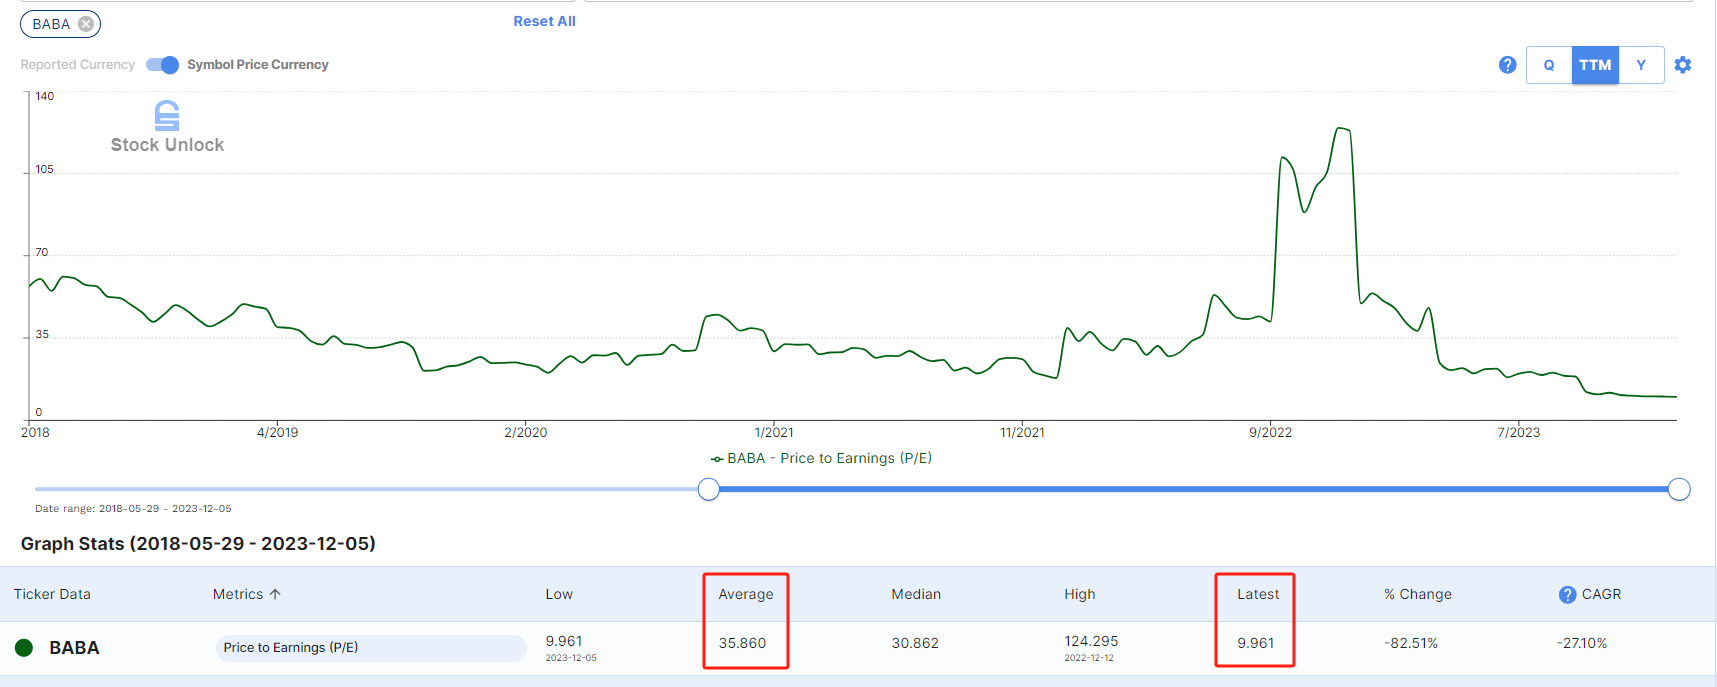Click BABA Price to Earnings legend entry
Screen dimensions: 1717x687
click(x=821, y=458)
